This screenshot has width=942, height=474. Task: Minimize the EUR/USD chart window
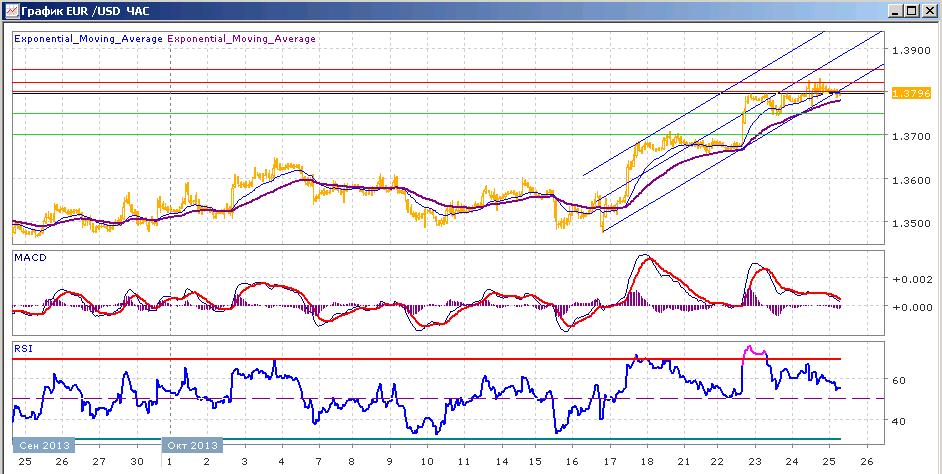pyautogui.click(x=895, y=11)
